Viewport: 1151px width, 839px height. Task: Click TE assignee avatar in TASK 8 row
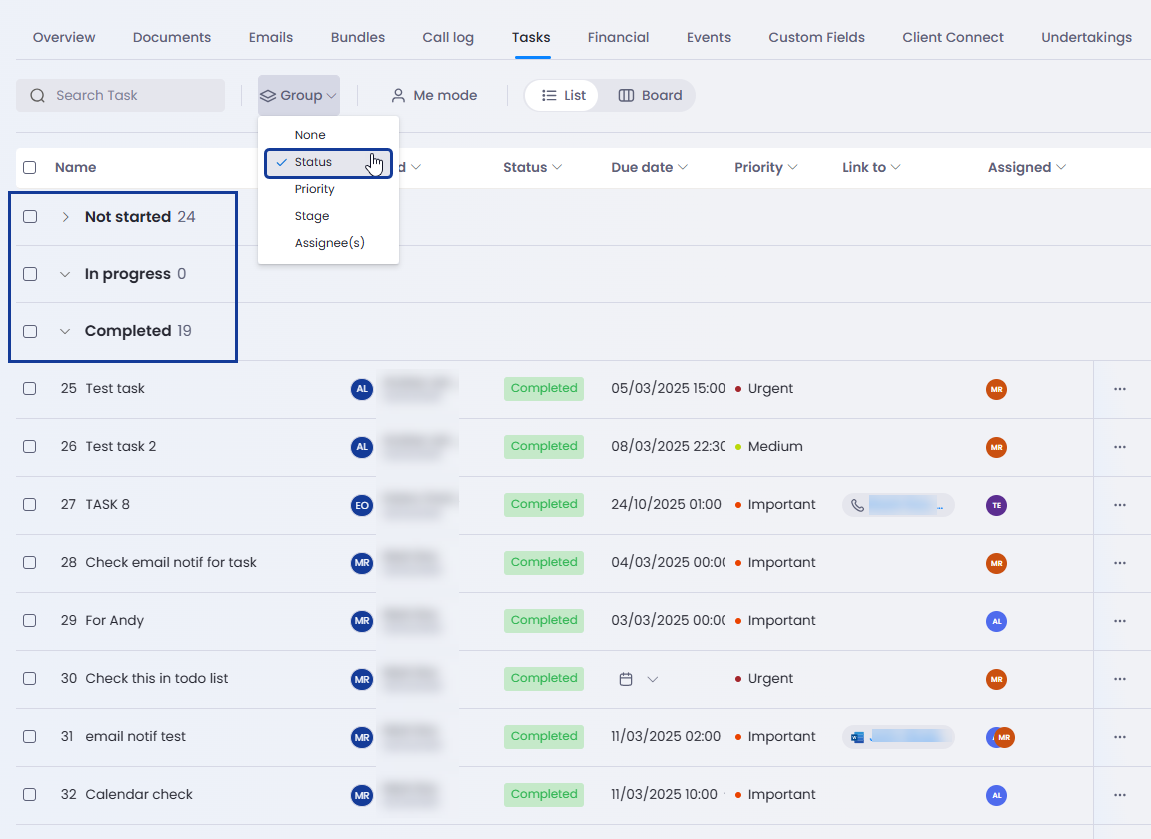pos(996,505)
